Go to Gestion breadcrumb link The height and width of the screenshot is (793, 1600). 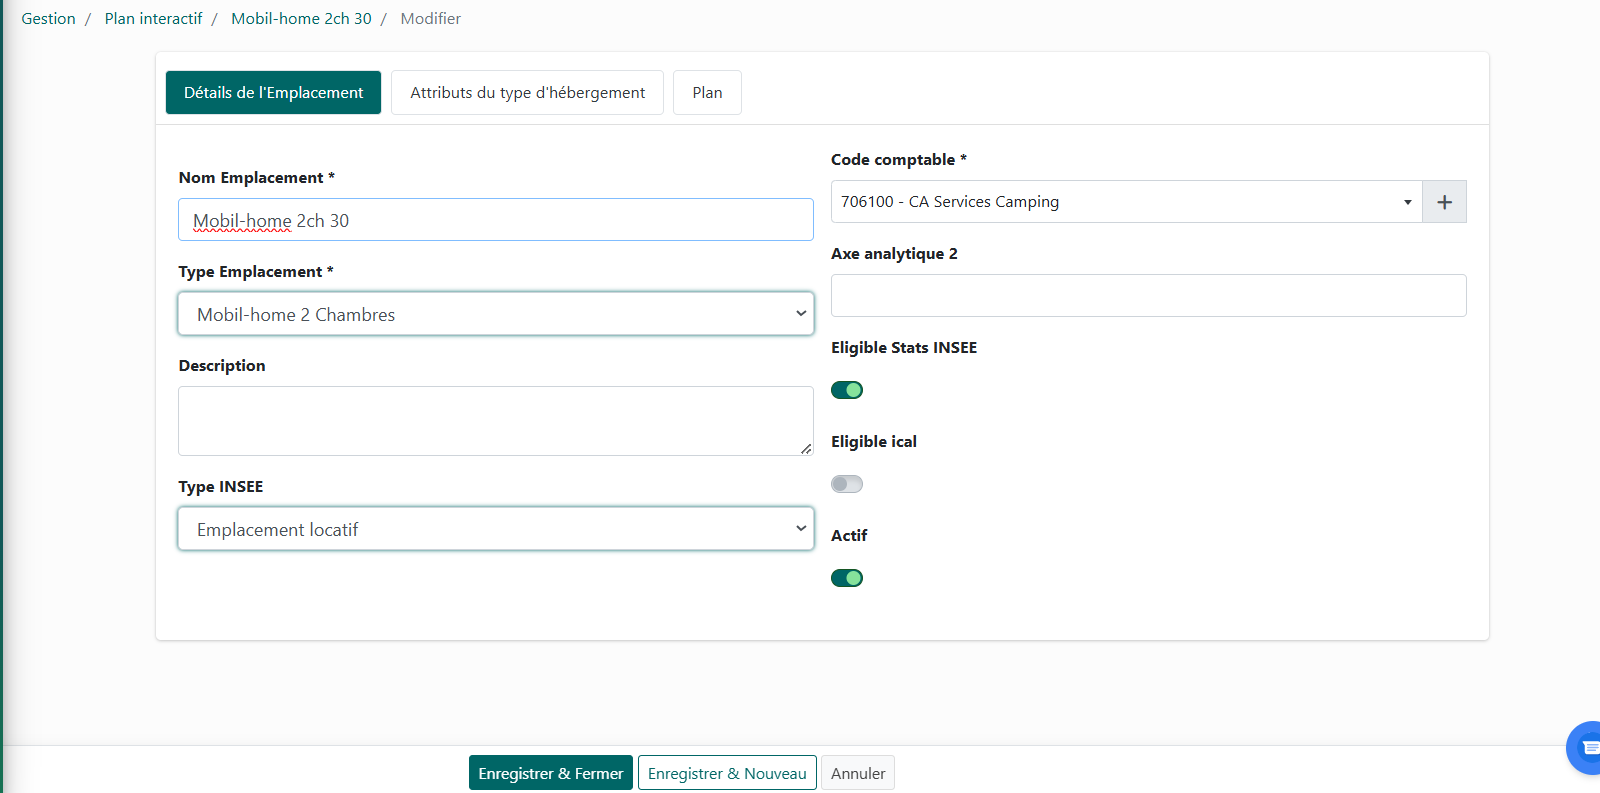click(48, 19)
